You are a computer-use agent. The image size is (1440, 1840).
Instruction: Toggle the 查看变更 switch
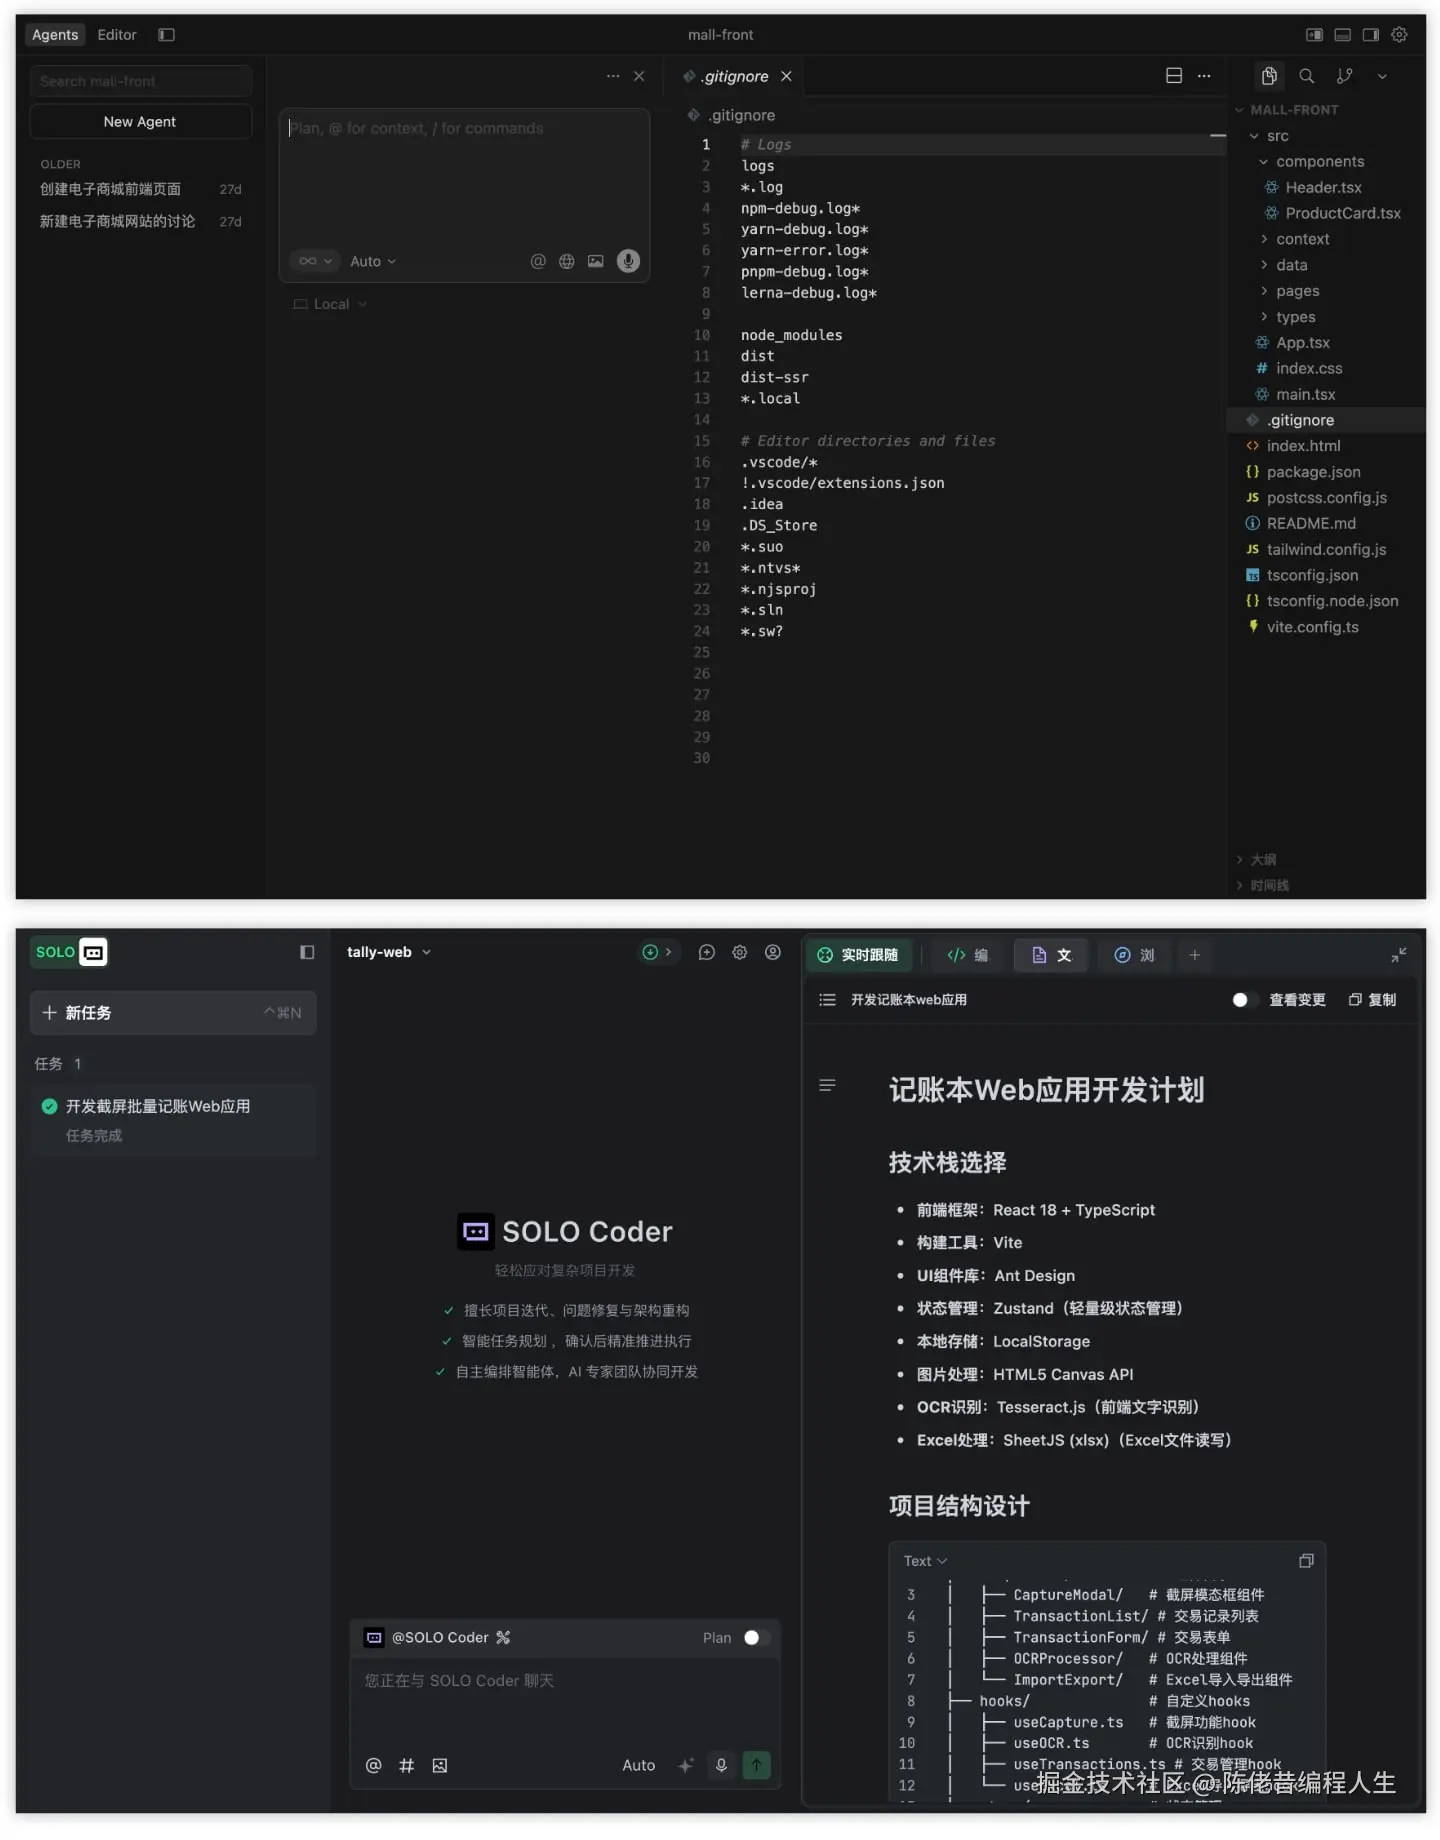[x=1243, y=1001]
